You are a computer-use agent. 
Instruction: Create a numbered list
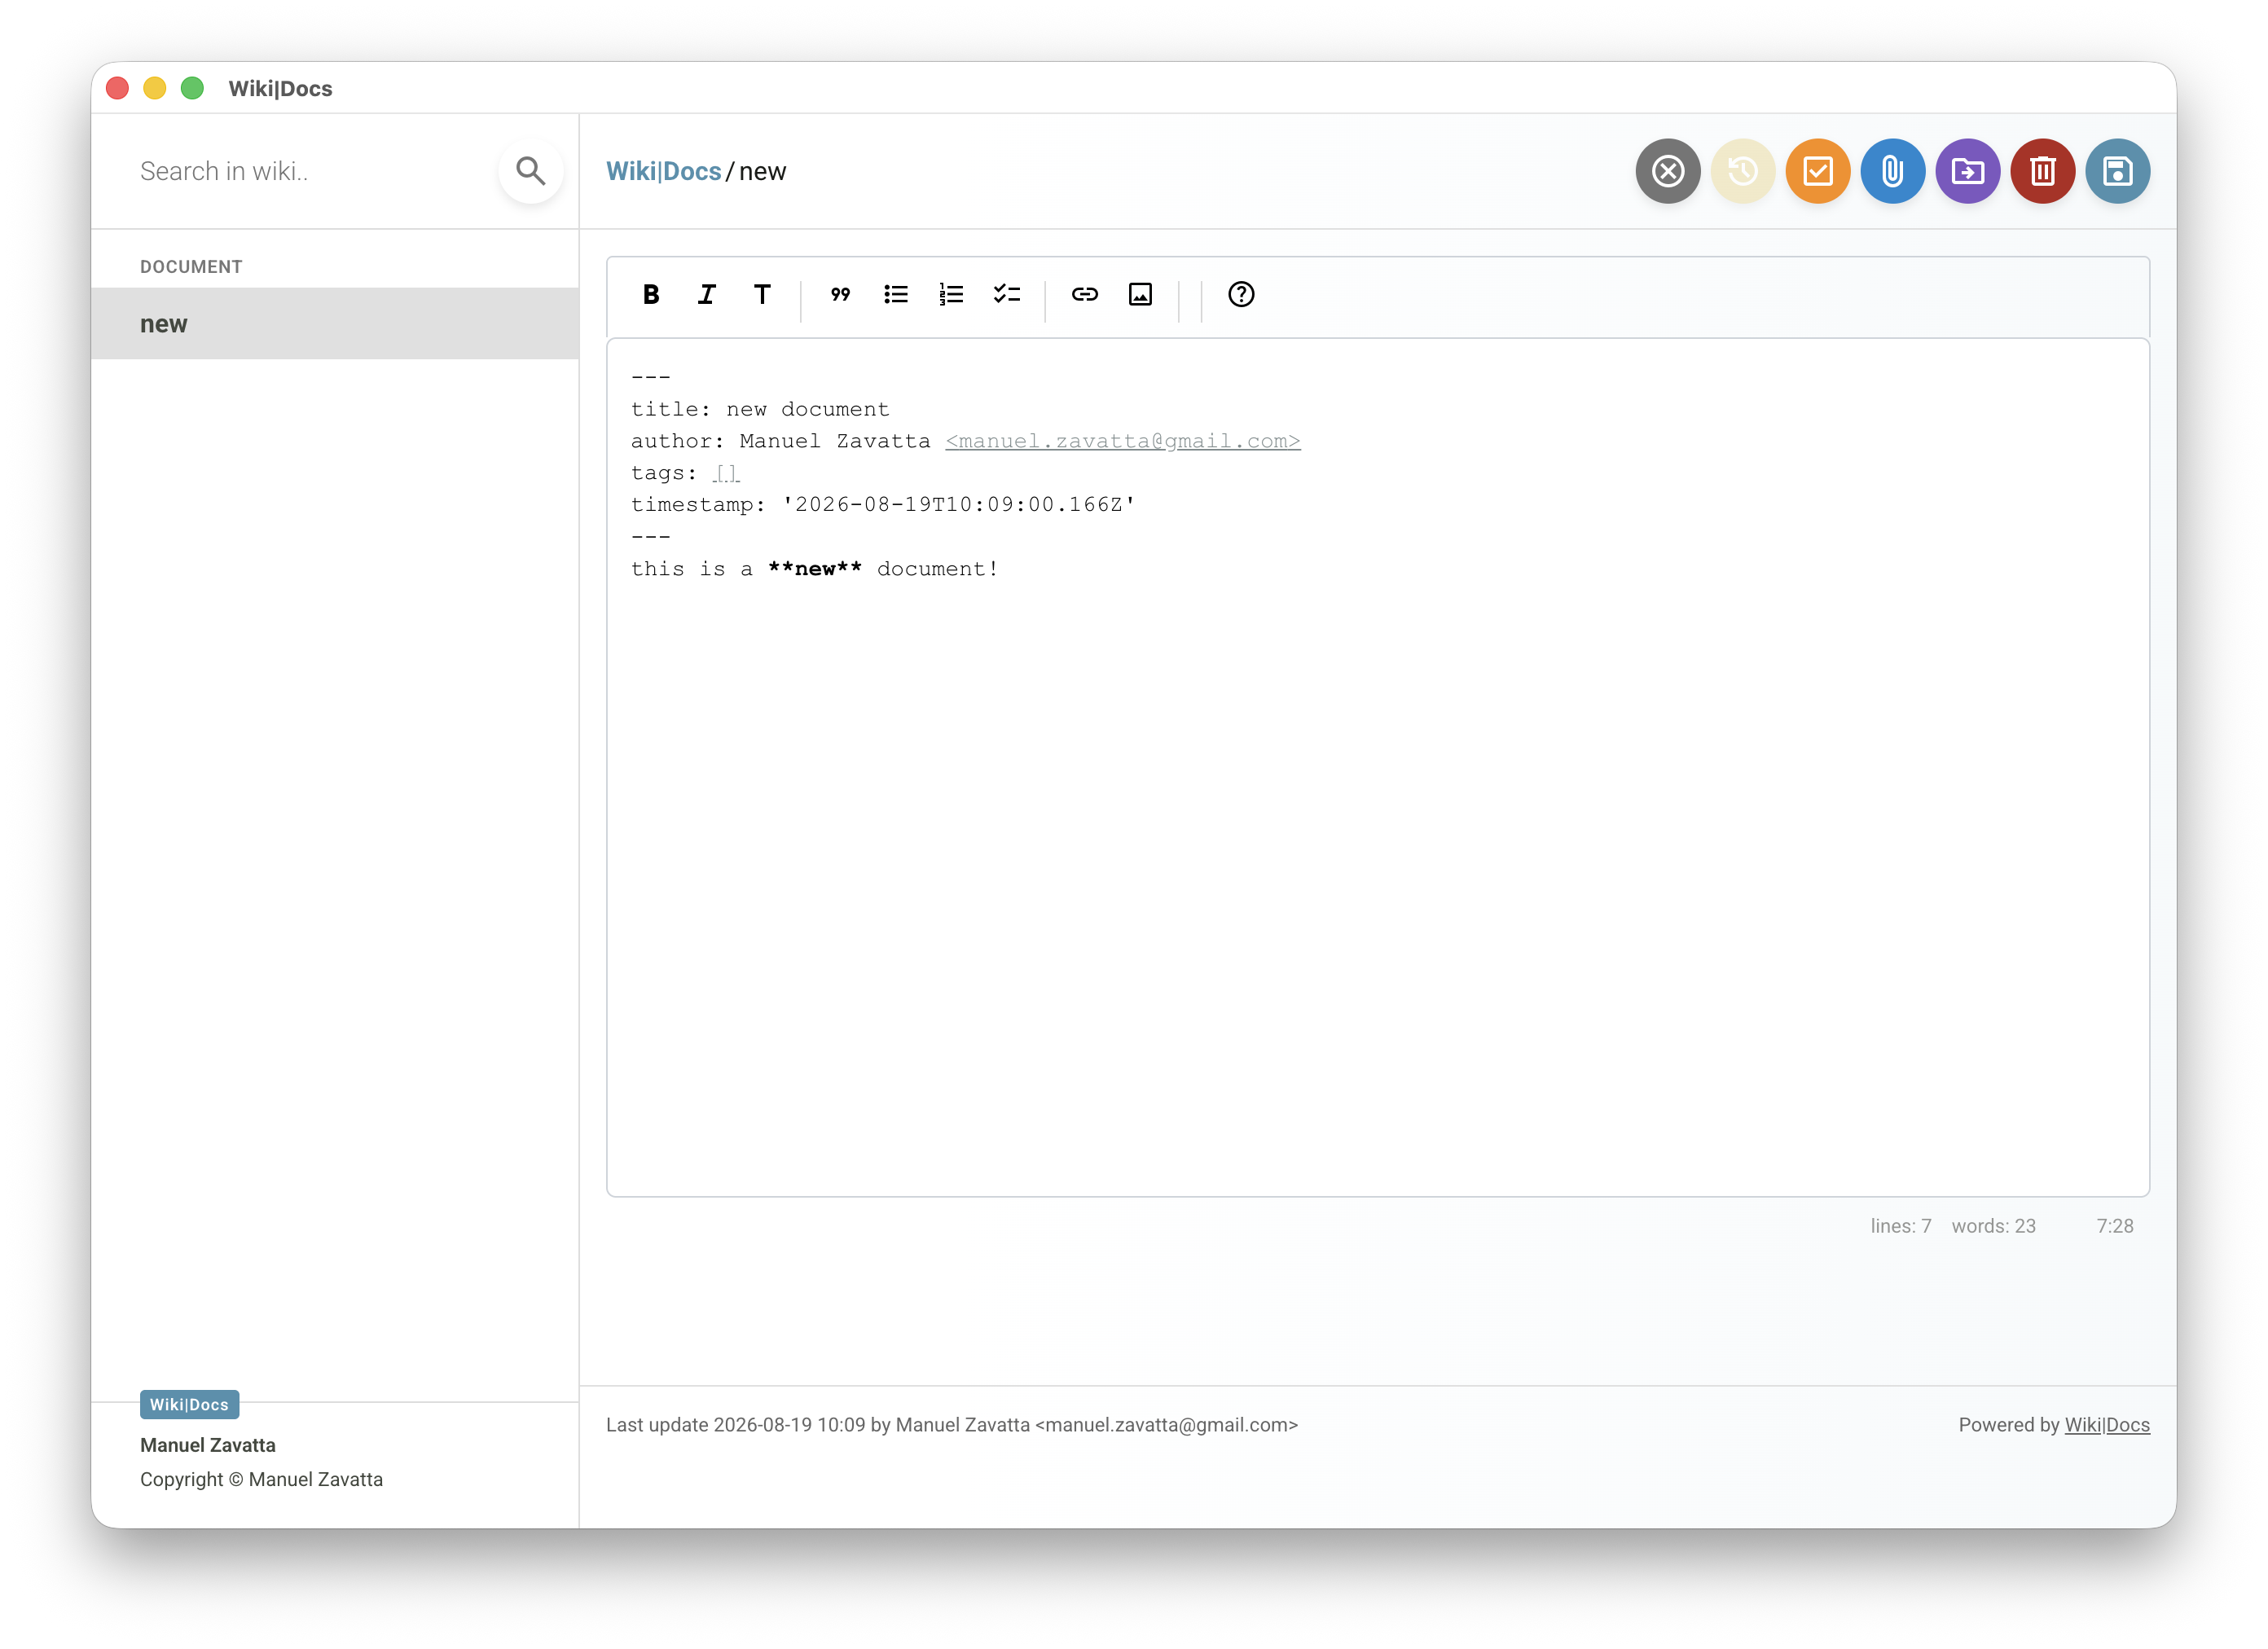click(x=951, y=294)
